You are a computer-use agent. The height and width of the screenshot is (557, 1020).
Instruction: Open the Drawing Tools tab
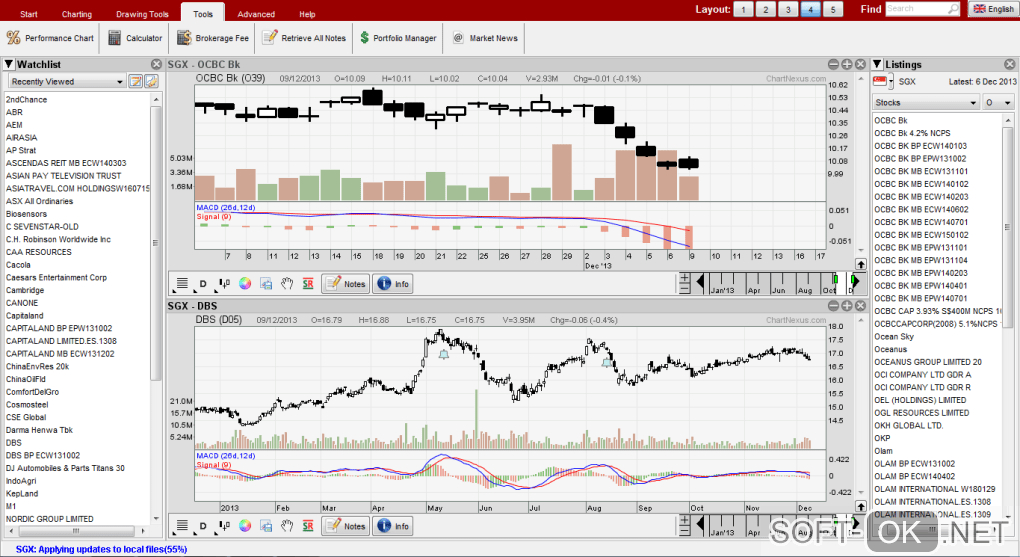tap(142, 14)
